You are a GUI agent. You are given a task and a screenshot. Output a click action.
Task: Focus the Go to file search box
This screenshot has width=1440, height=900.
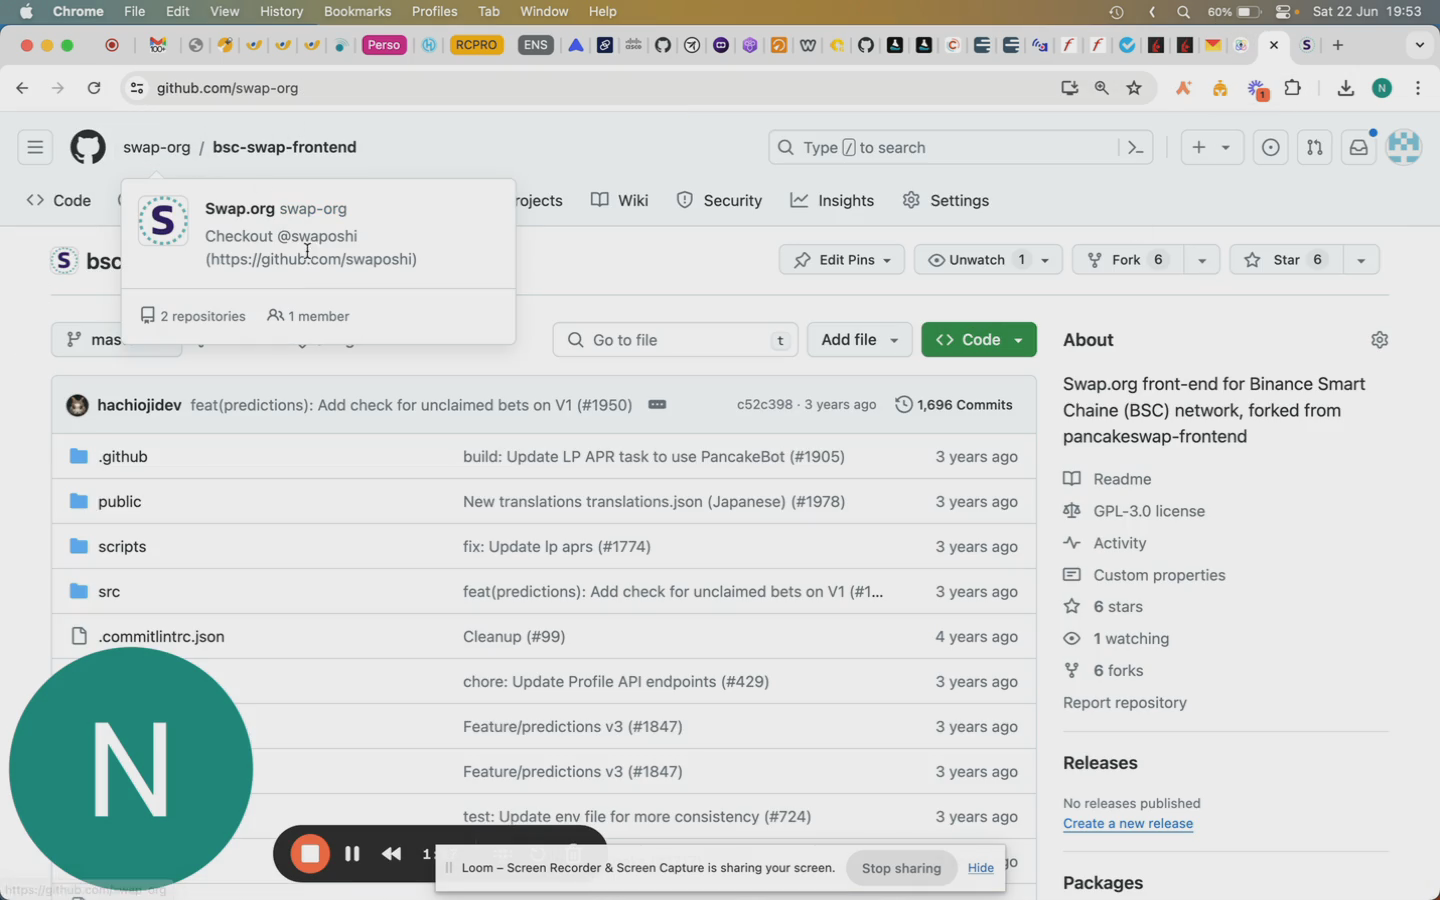675,340
